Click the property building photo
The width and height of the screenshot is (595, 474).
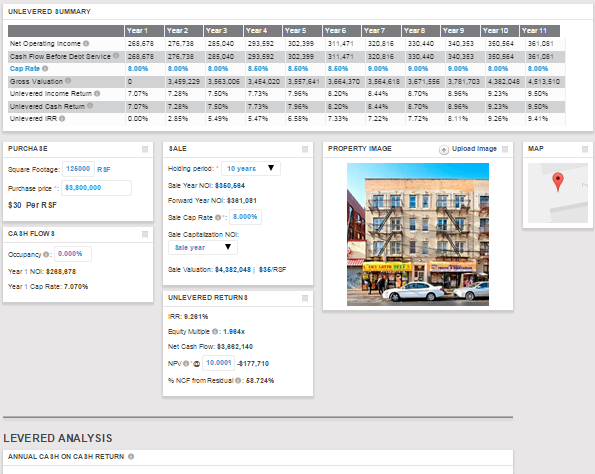click(x=418, y=234)
